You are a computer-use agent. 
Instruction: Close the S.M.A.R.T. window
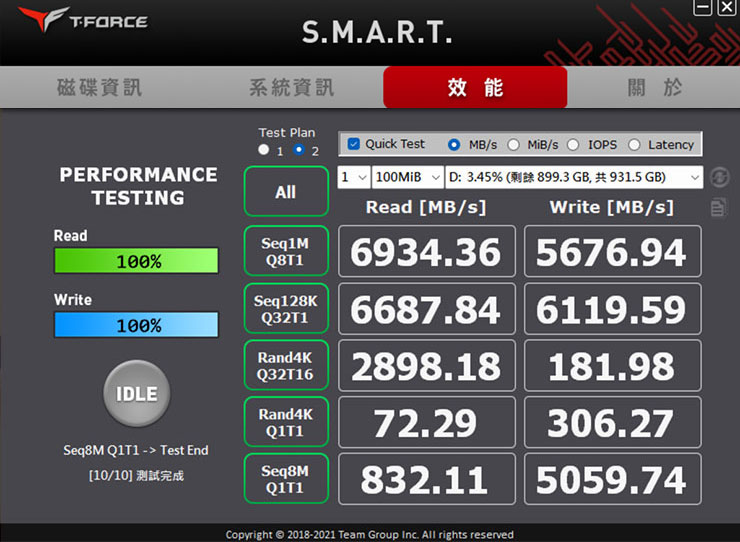[727, 8]
